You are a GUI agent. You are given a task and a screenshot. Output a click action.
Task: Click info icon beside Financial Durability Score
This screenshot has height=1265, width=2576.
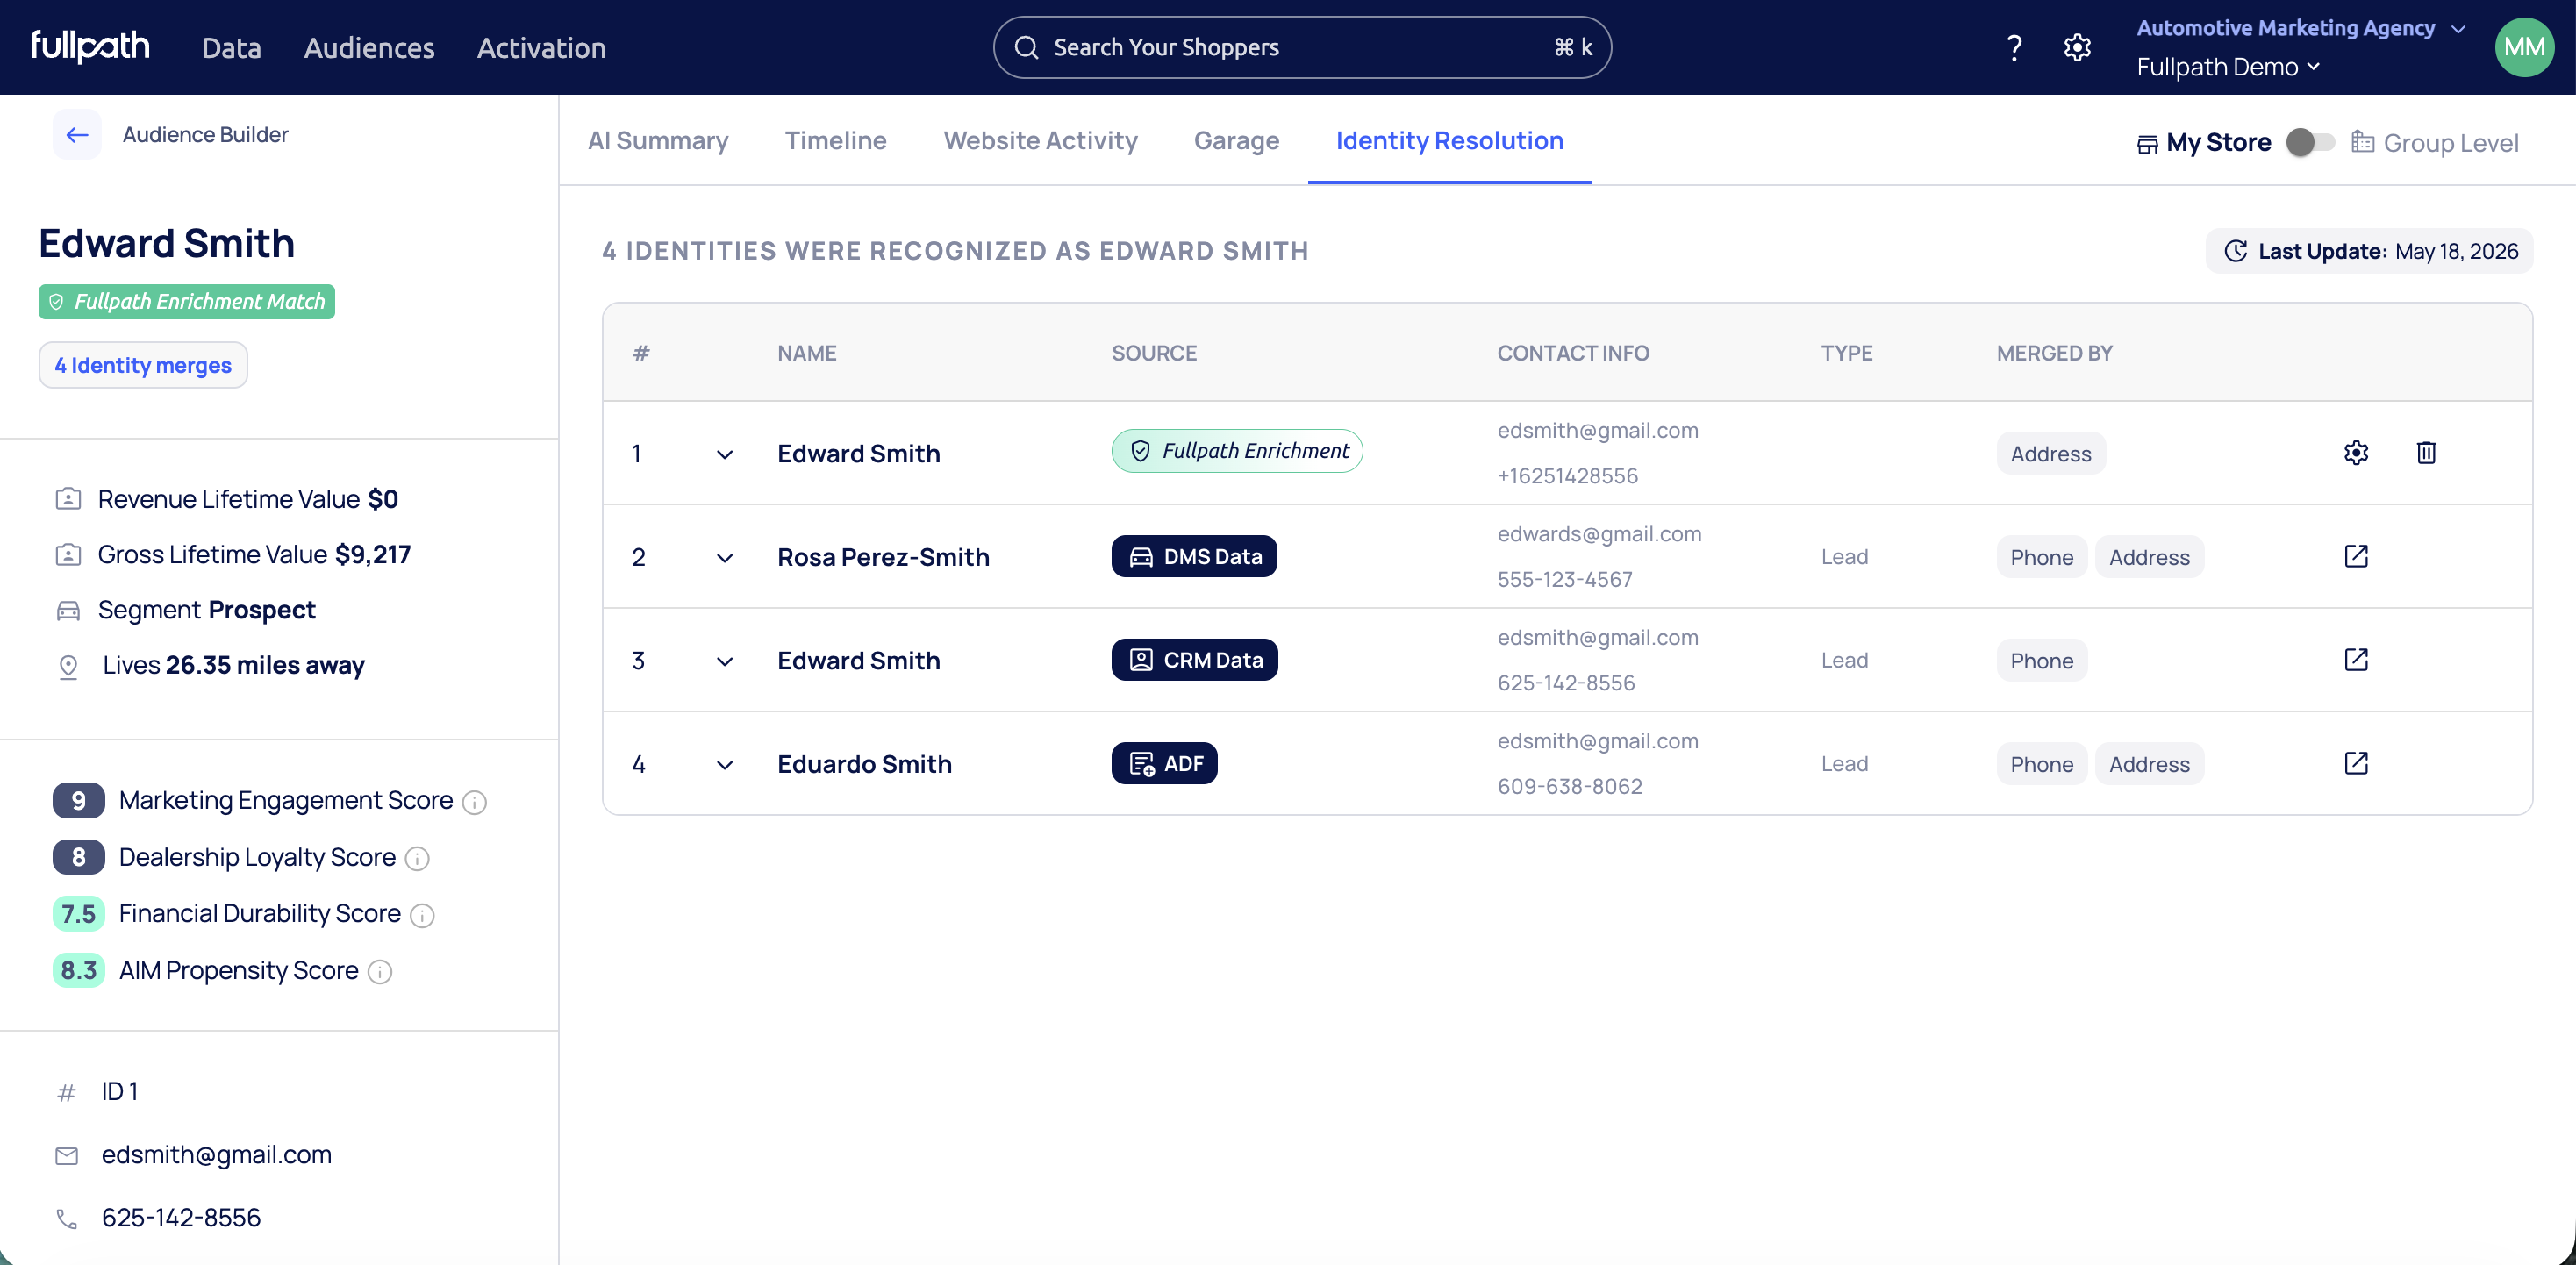coord(423,915)
